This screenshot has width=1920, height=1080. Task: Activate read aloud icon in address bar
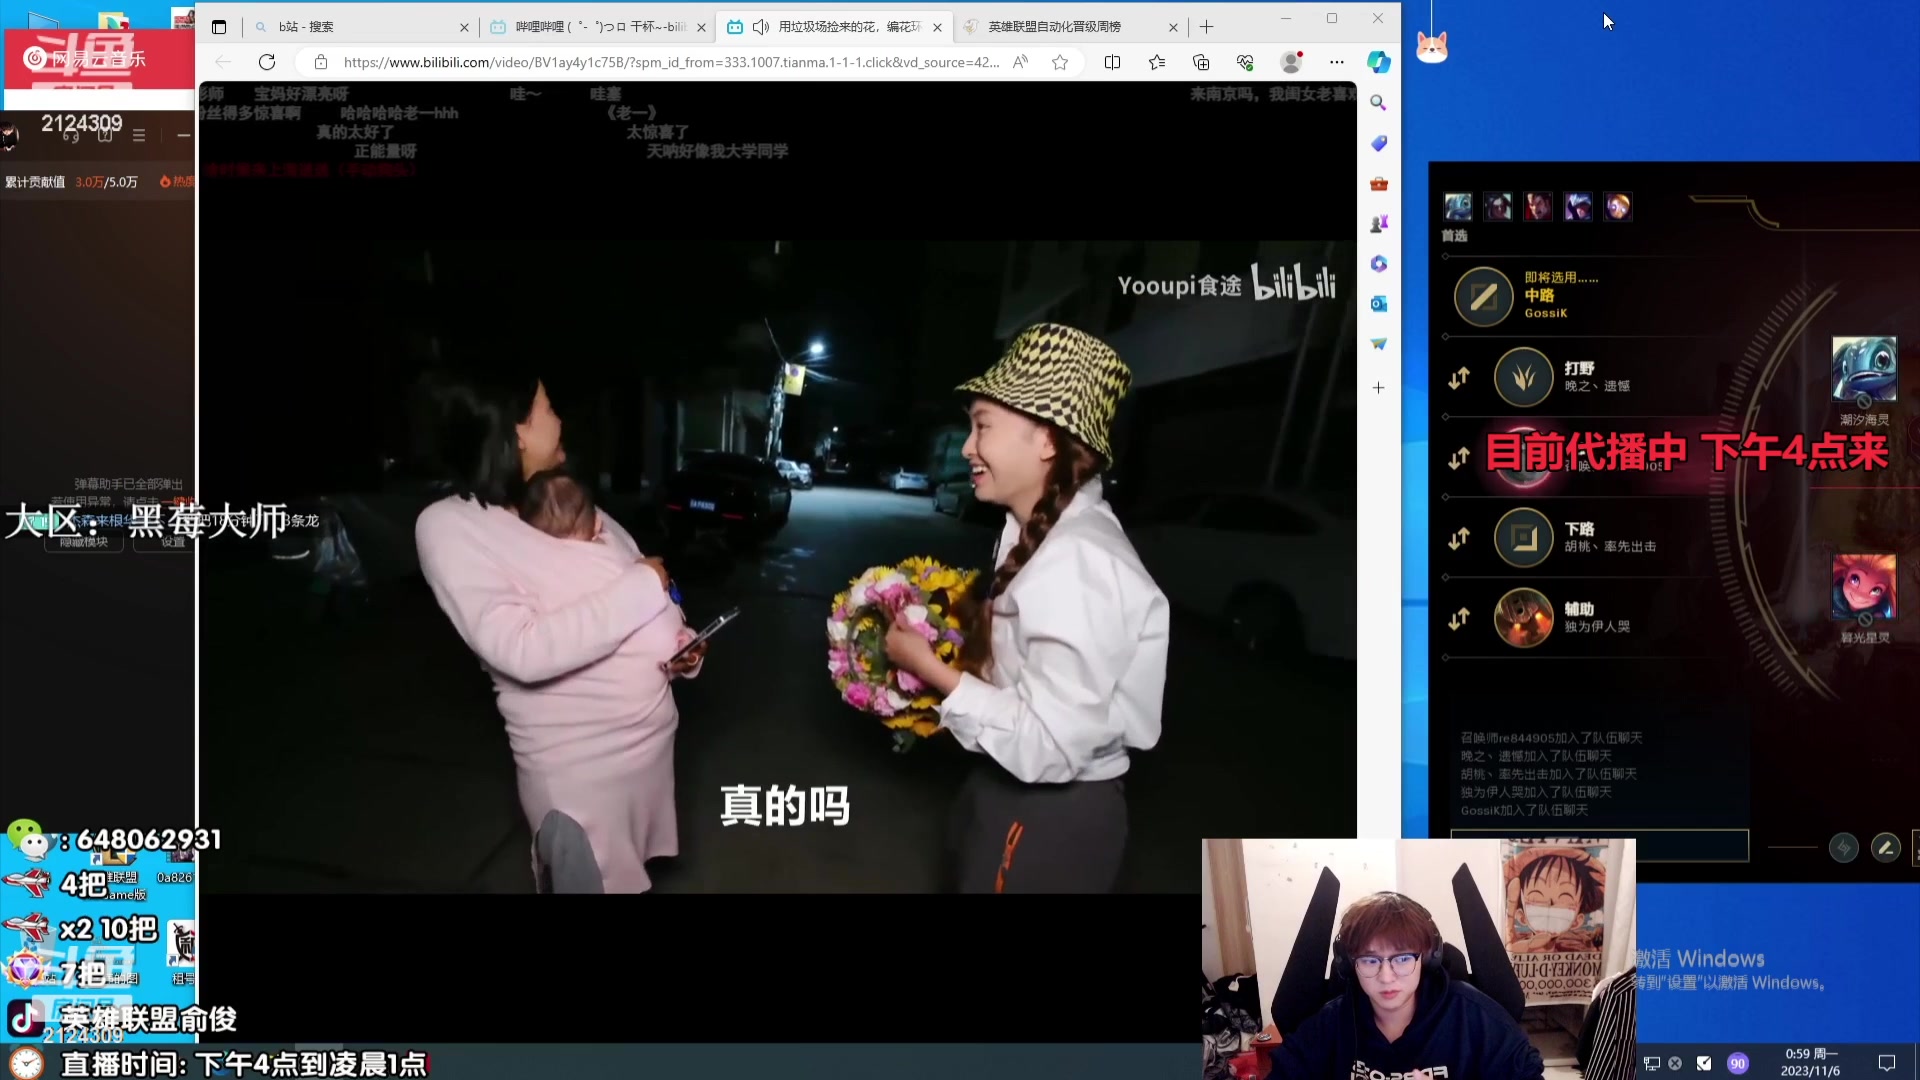(x=1020, y=62)
